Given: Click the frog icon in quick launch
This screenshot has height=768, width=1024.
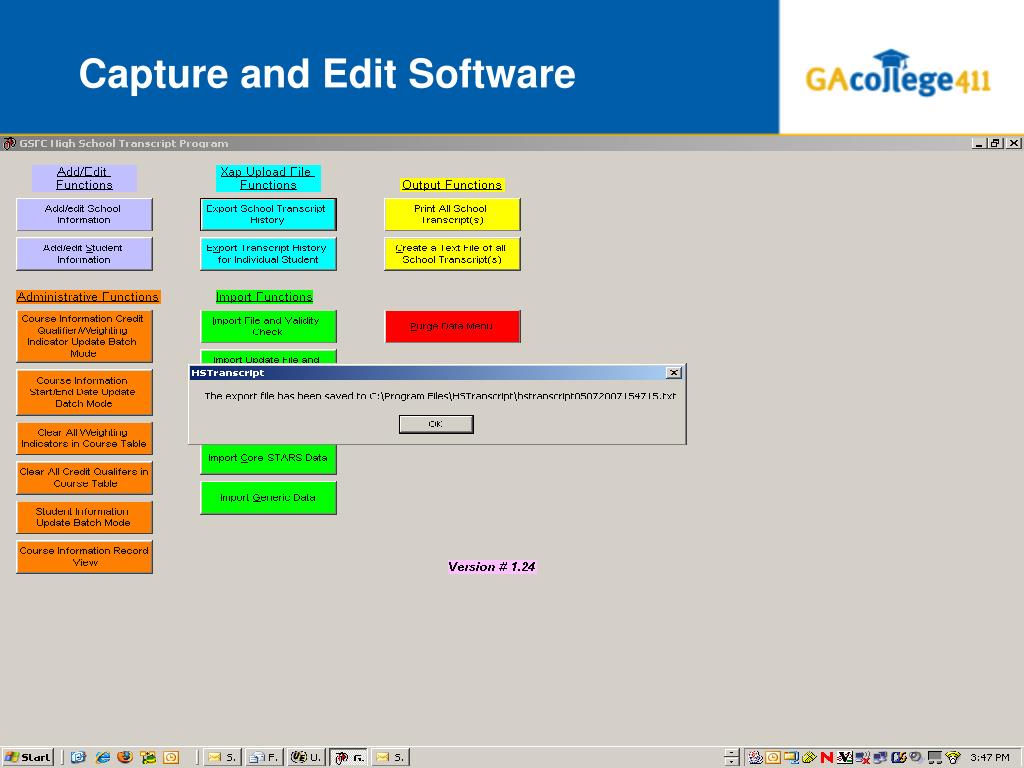Looking at the screenshot, I should [x=148, y=757].
